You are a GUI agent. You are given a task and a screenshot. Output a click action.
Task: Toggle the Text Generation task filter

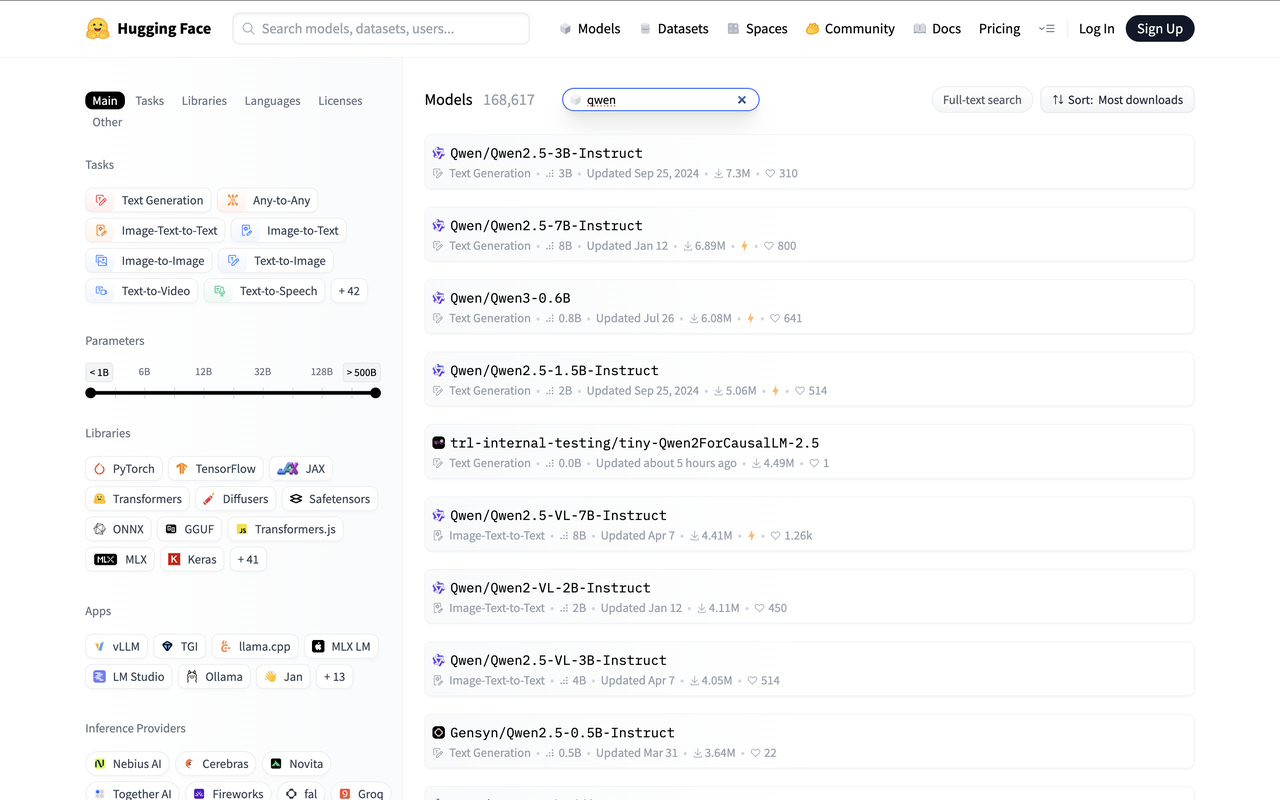click(x=149, y=201)
